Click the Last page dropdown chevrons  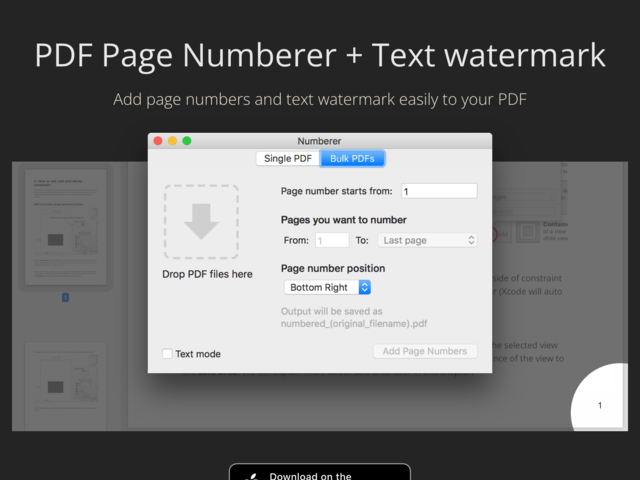[x=471, y=240]
